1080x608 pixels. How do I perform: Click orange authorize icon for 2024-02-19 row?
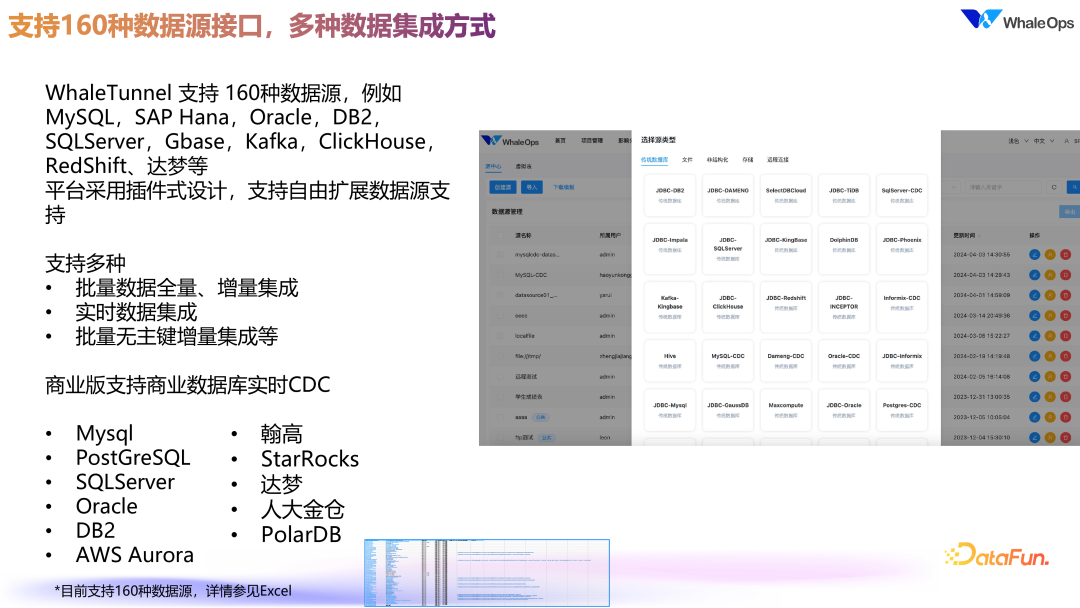pyautogui.click(x=1050, y=356)
